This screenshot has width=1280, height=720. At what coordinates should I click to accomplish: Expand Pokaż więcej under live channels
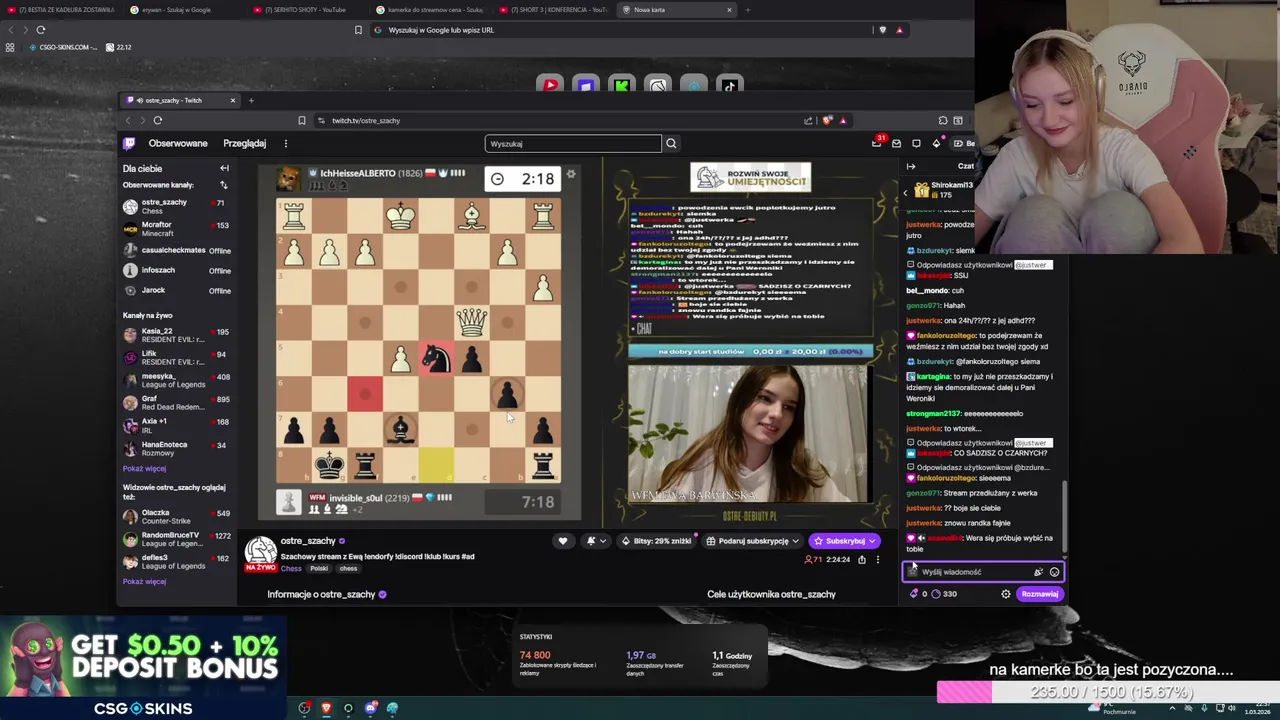(x=144, y=468)
